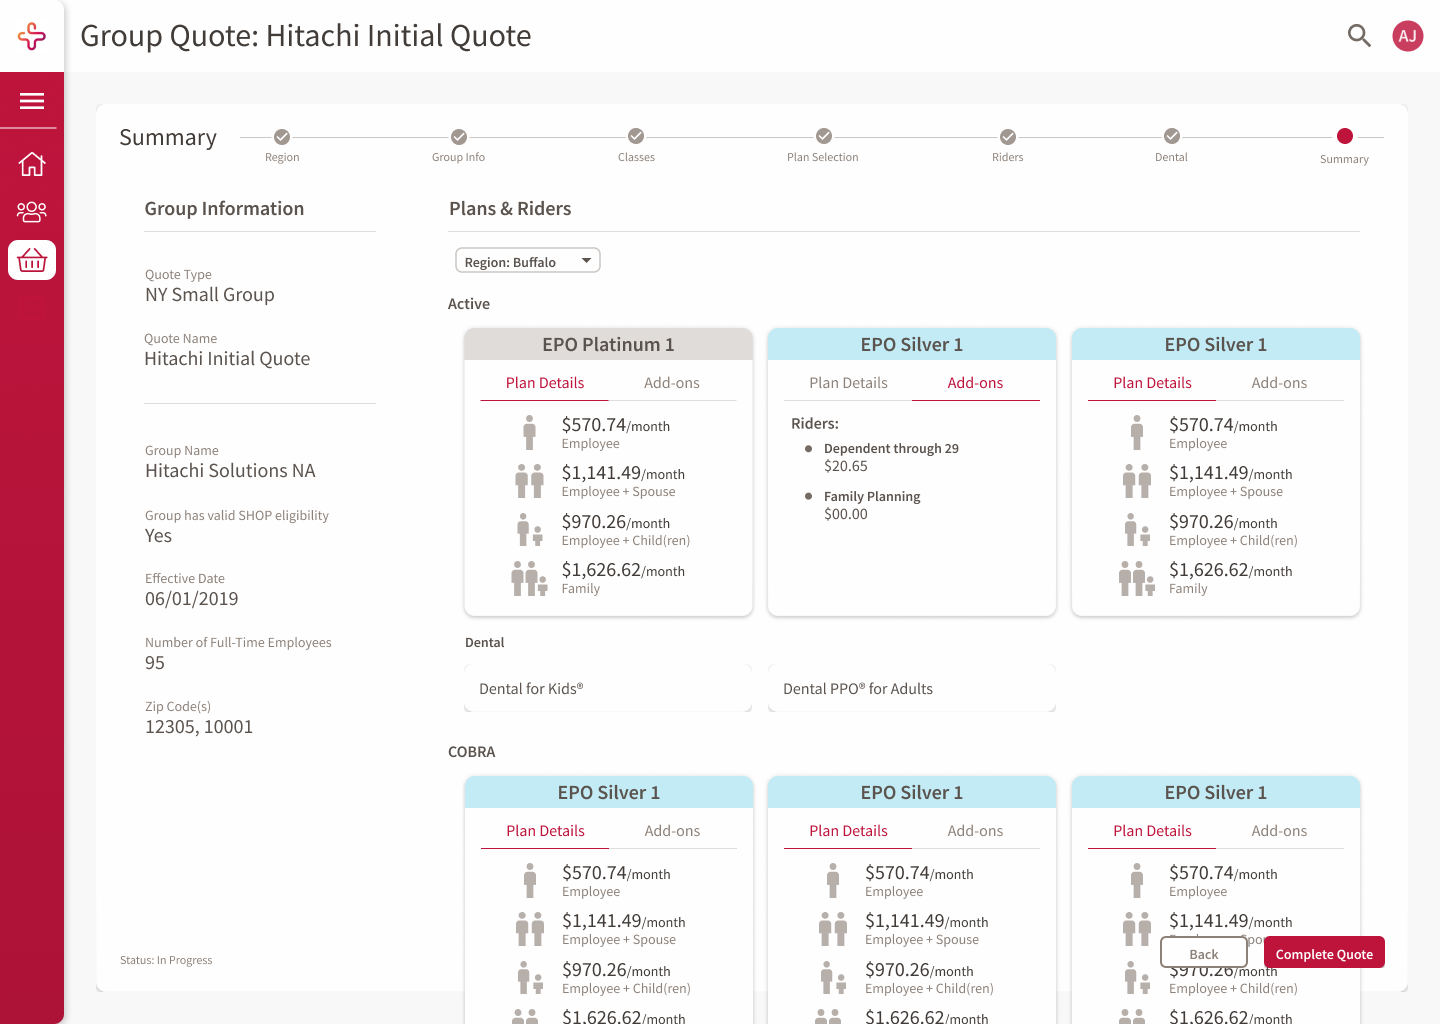Click the NY Small Group quote type
The width and height of the screenshot is (1440, 1024).
click(210, 294)
